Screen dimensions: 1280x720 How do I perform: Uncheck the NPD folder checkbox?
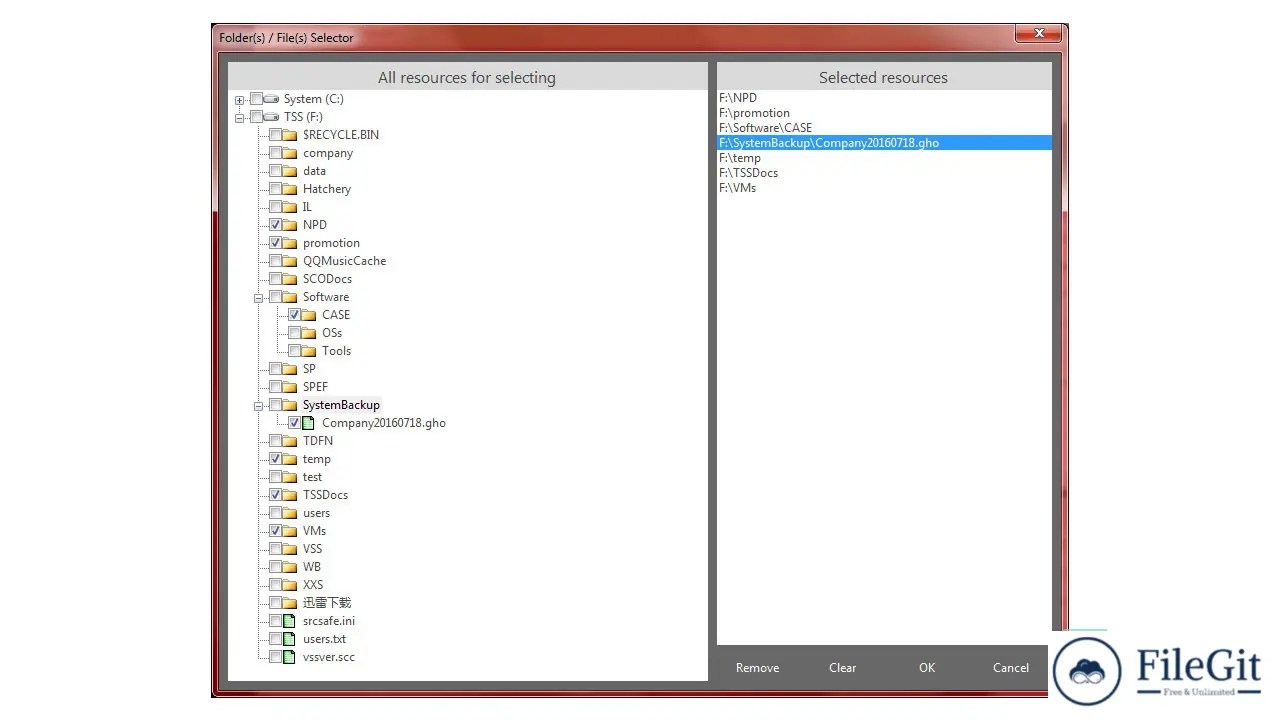pyautogui.click(x=275, y=225)
